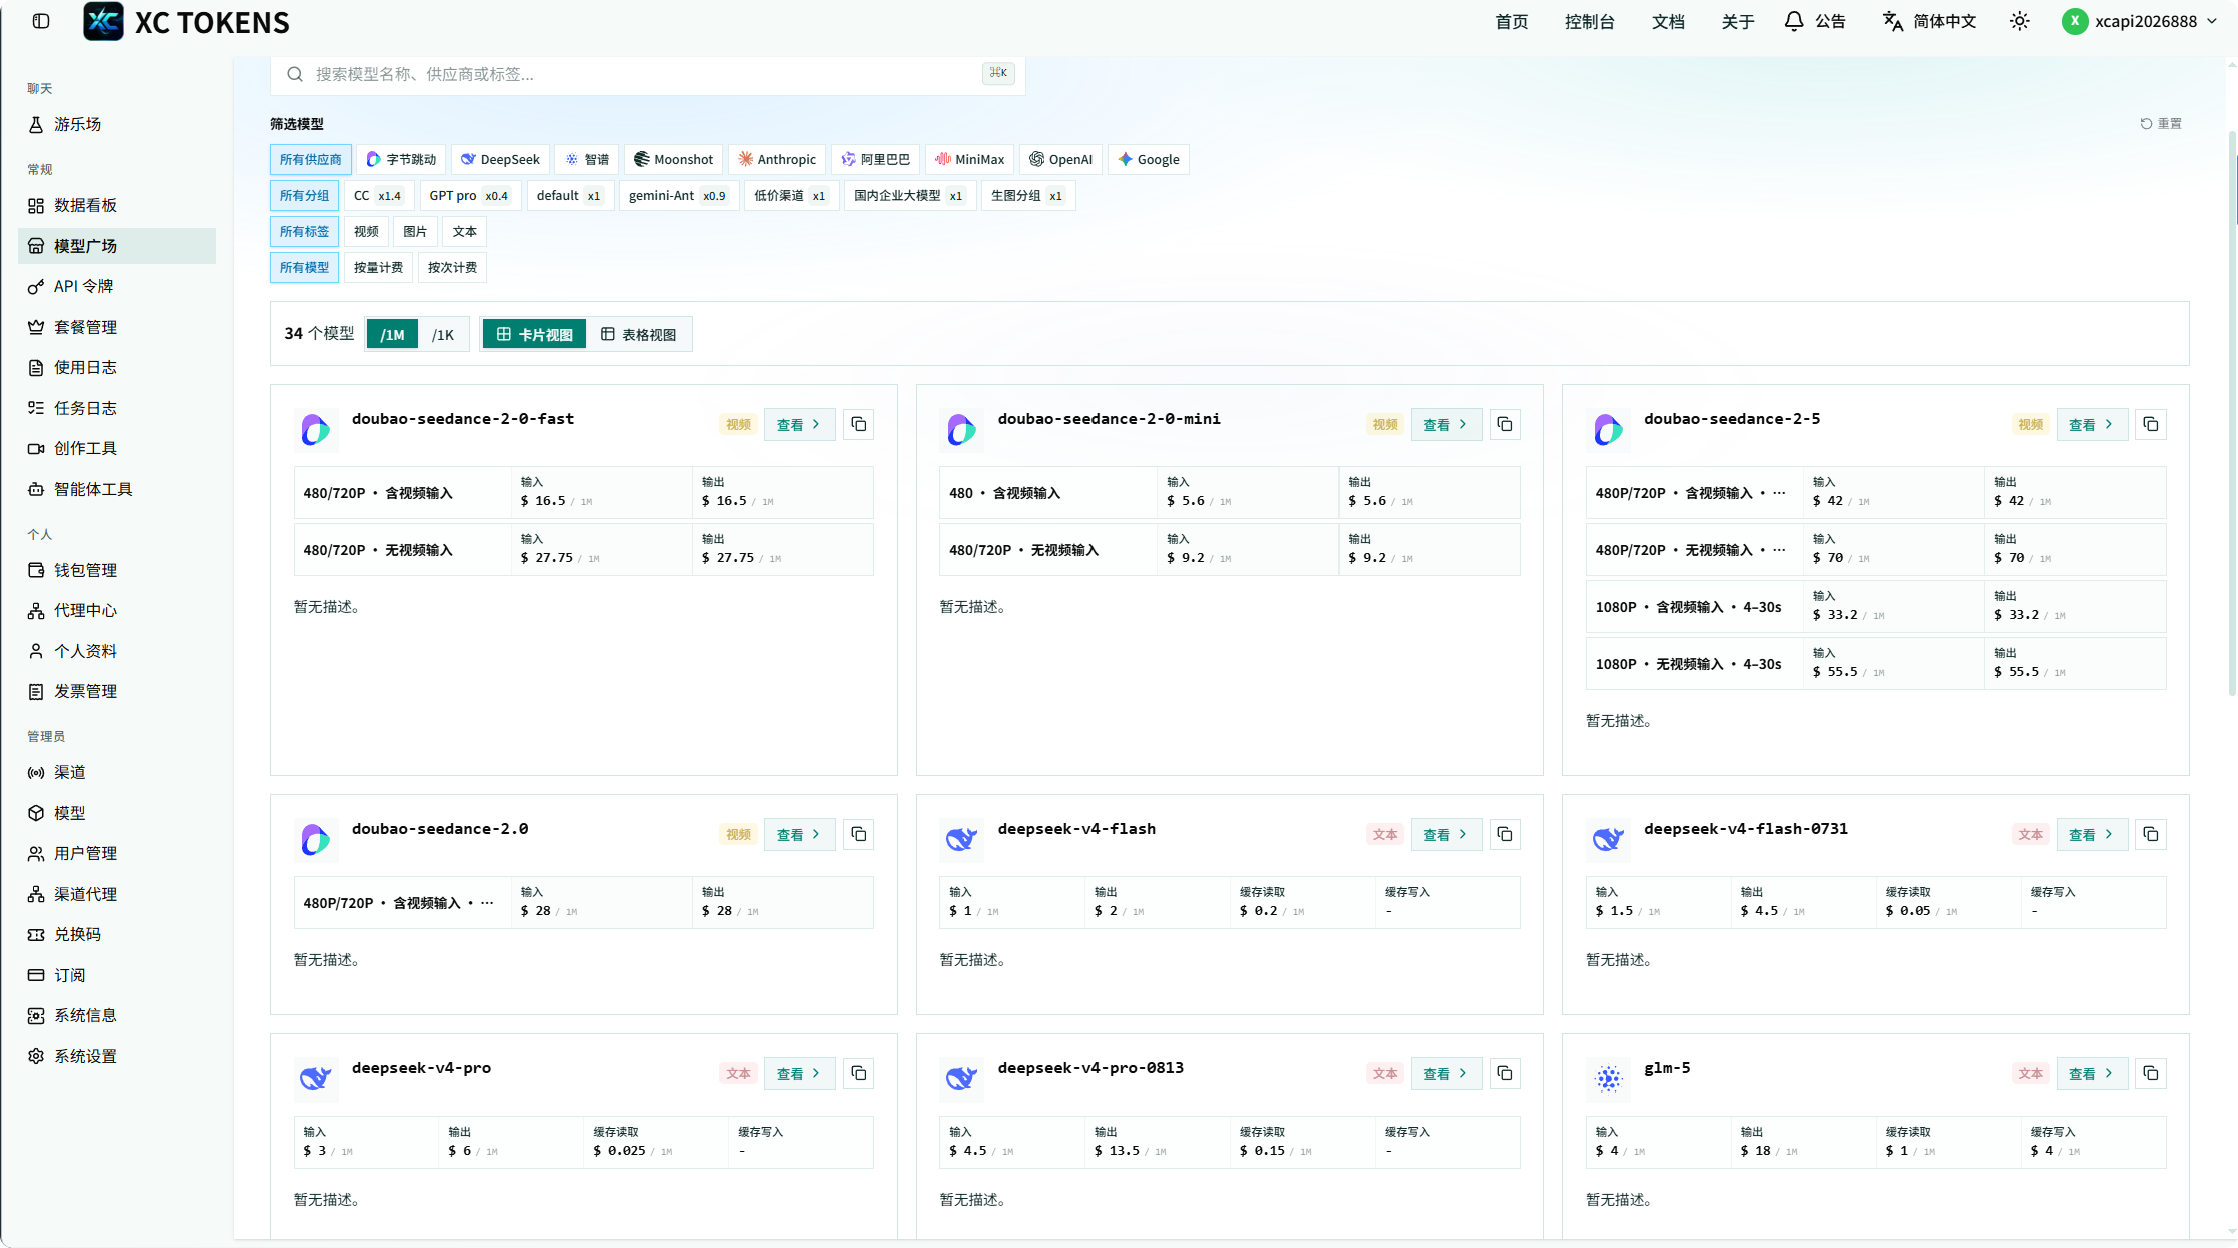The width and height of the screenshot is (2238, 1248).
Task: Expand the xcapi2026888 account menu
Action: click(x=2141, y=21)
